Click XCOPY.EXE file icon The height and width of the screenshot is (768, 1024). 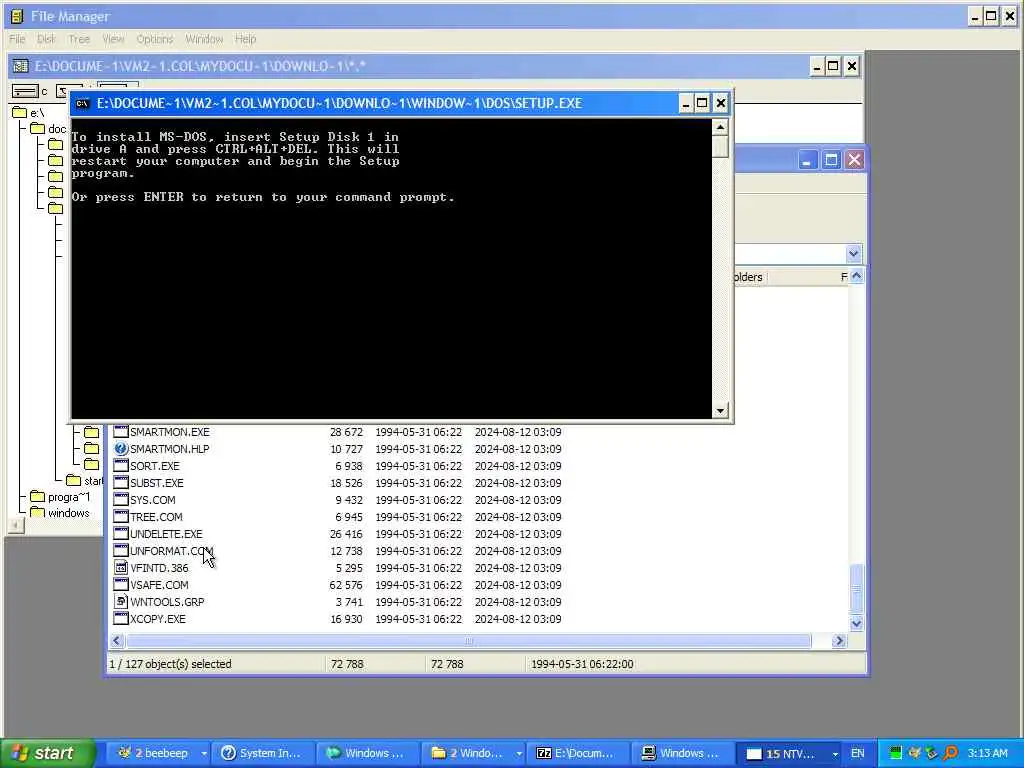(x=121, y=618)
